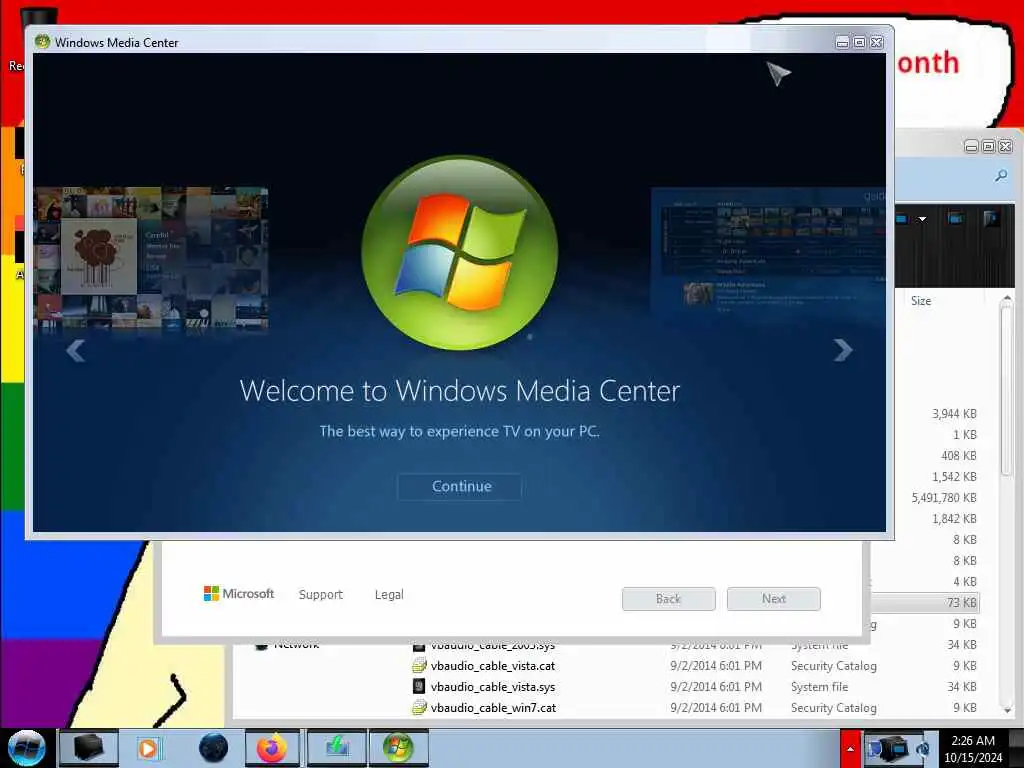Click the Next button in installer
Viewport: 1024px width, 768px height.
pyautogui.click(x=774, y=599)
